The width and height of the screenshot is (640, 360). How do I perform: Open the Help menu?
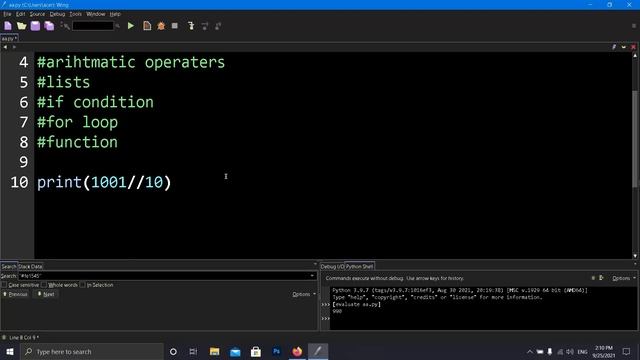coord(115,14)
